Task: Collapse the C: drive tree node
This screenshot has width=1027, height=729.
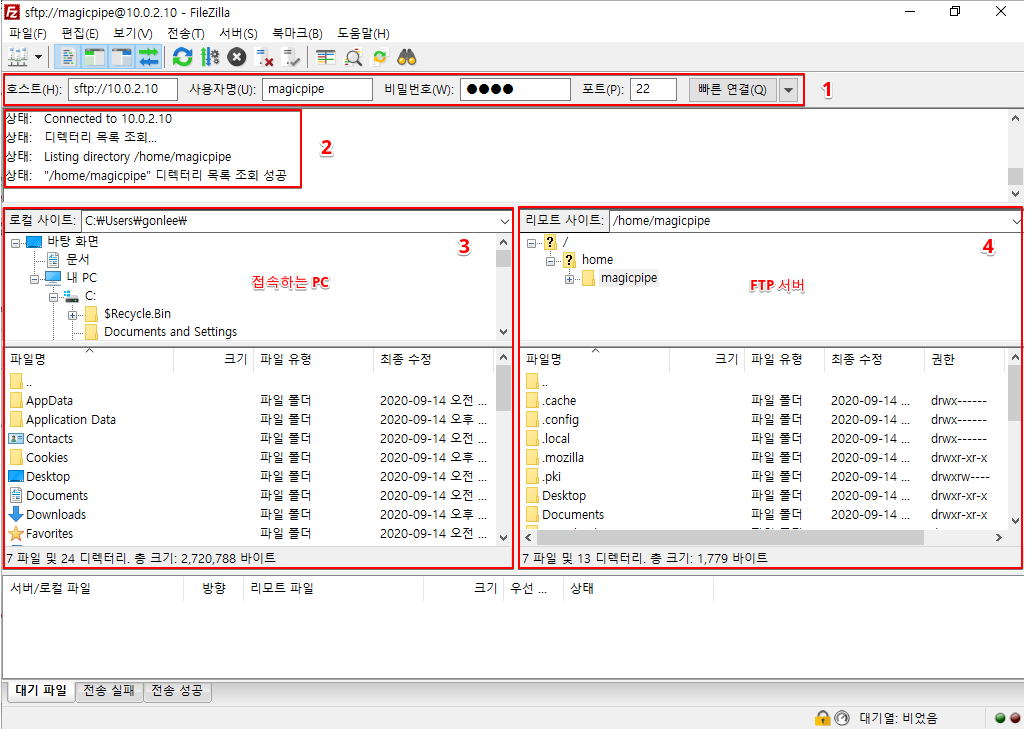Action: (x=53, y=297)
